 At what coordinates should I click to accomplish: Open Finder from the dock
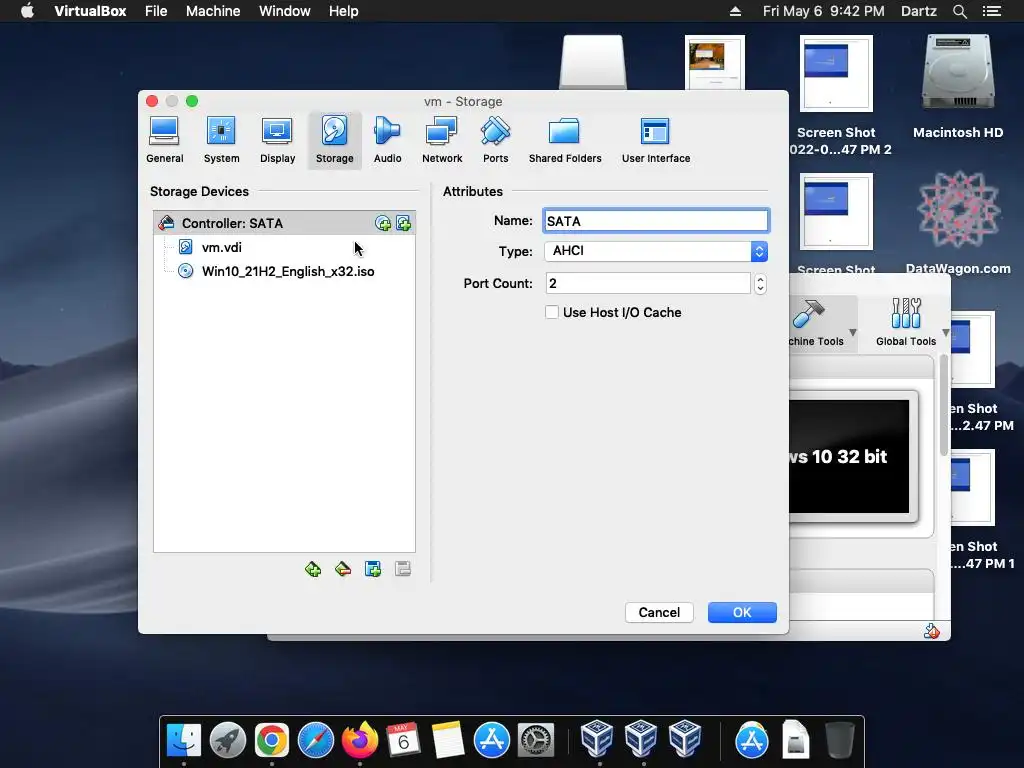(x=184, y=741)
